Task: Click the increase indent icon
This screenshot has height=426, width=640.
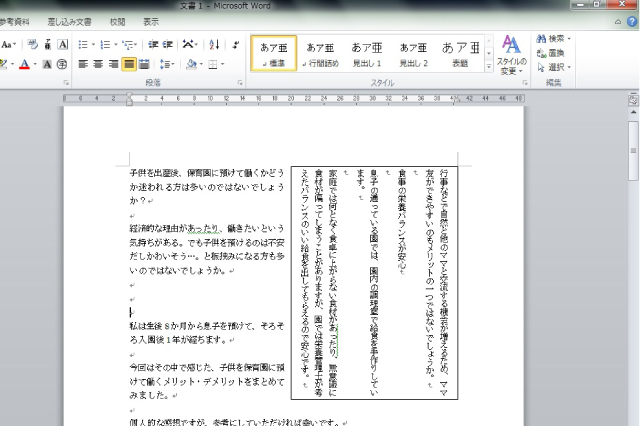Action: click(x=168, y=44)
